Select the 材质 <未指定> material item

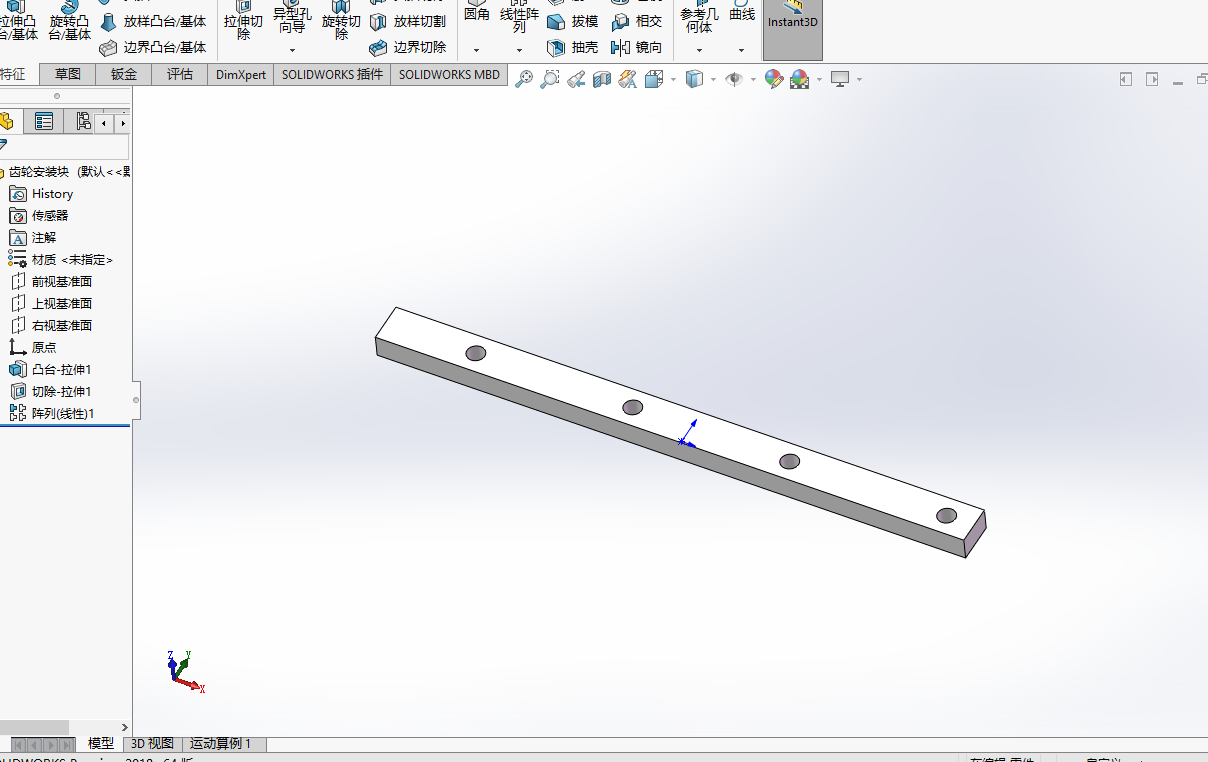point(61,260)
